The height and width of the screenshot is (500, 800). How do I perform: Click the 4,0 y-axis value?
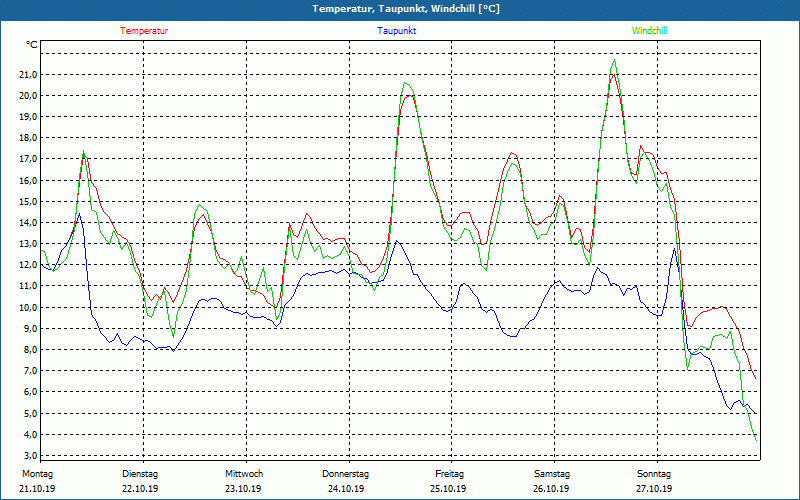31,434
